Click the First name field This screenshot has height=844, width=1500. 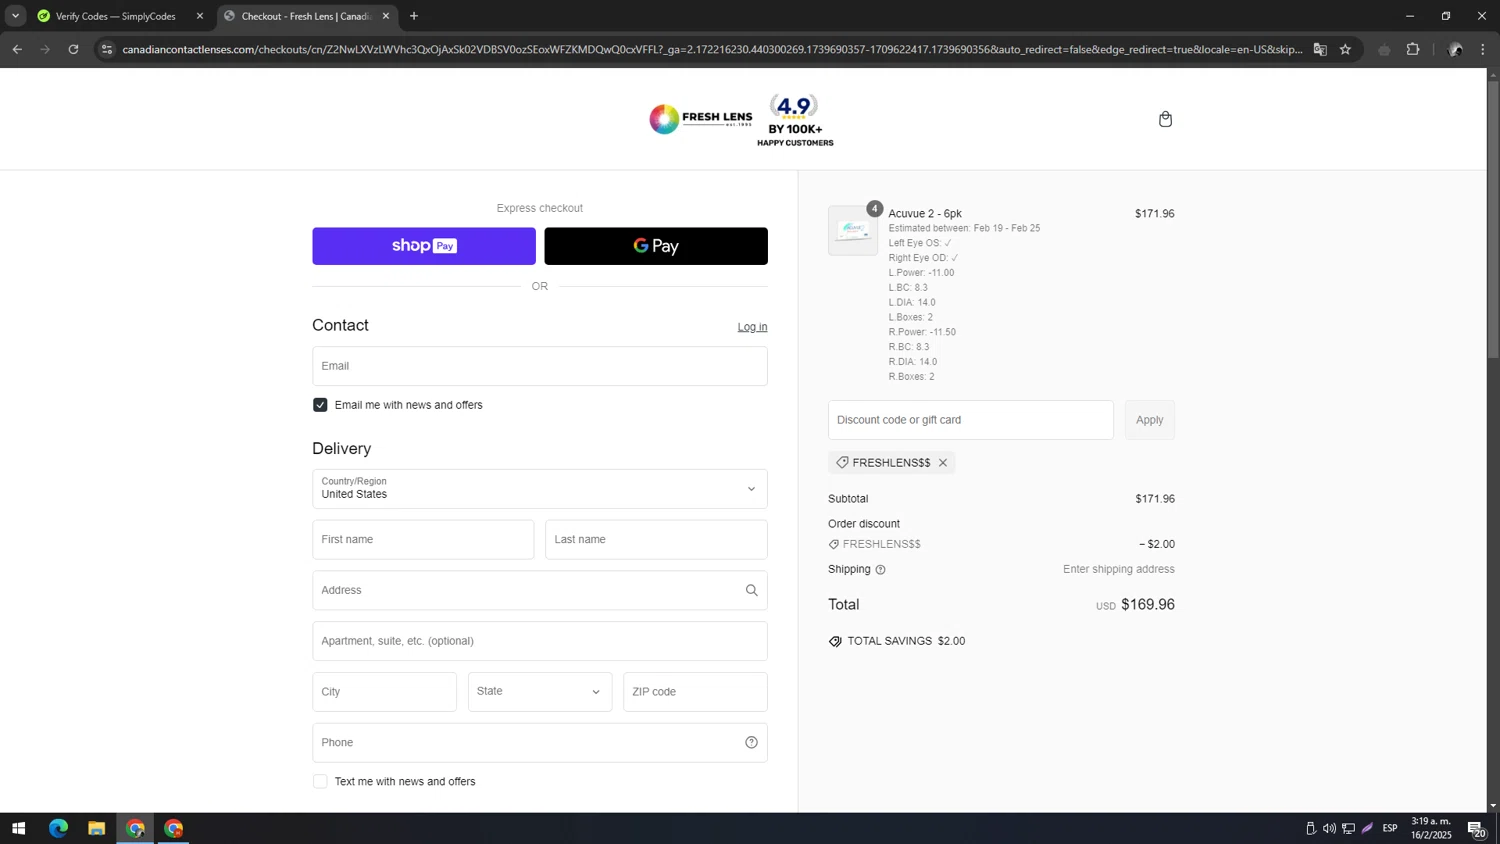[423, 540]
